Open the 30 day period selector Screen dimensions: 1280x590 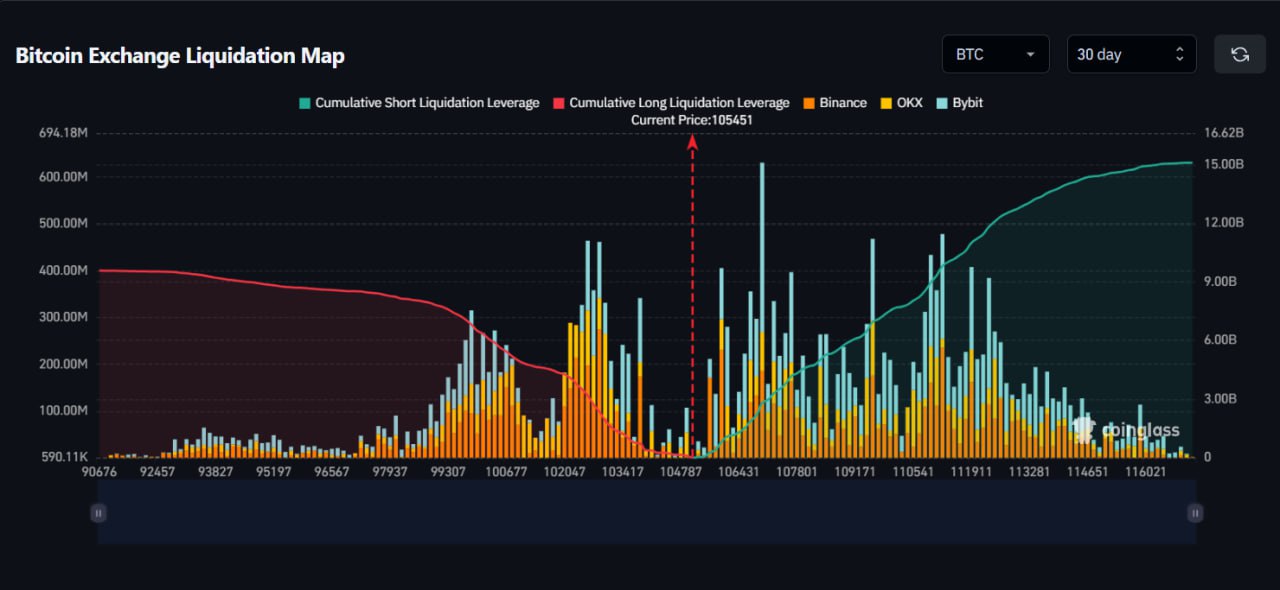click(1131, 54)
